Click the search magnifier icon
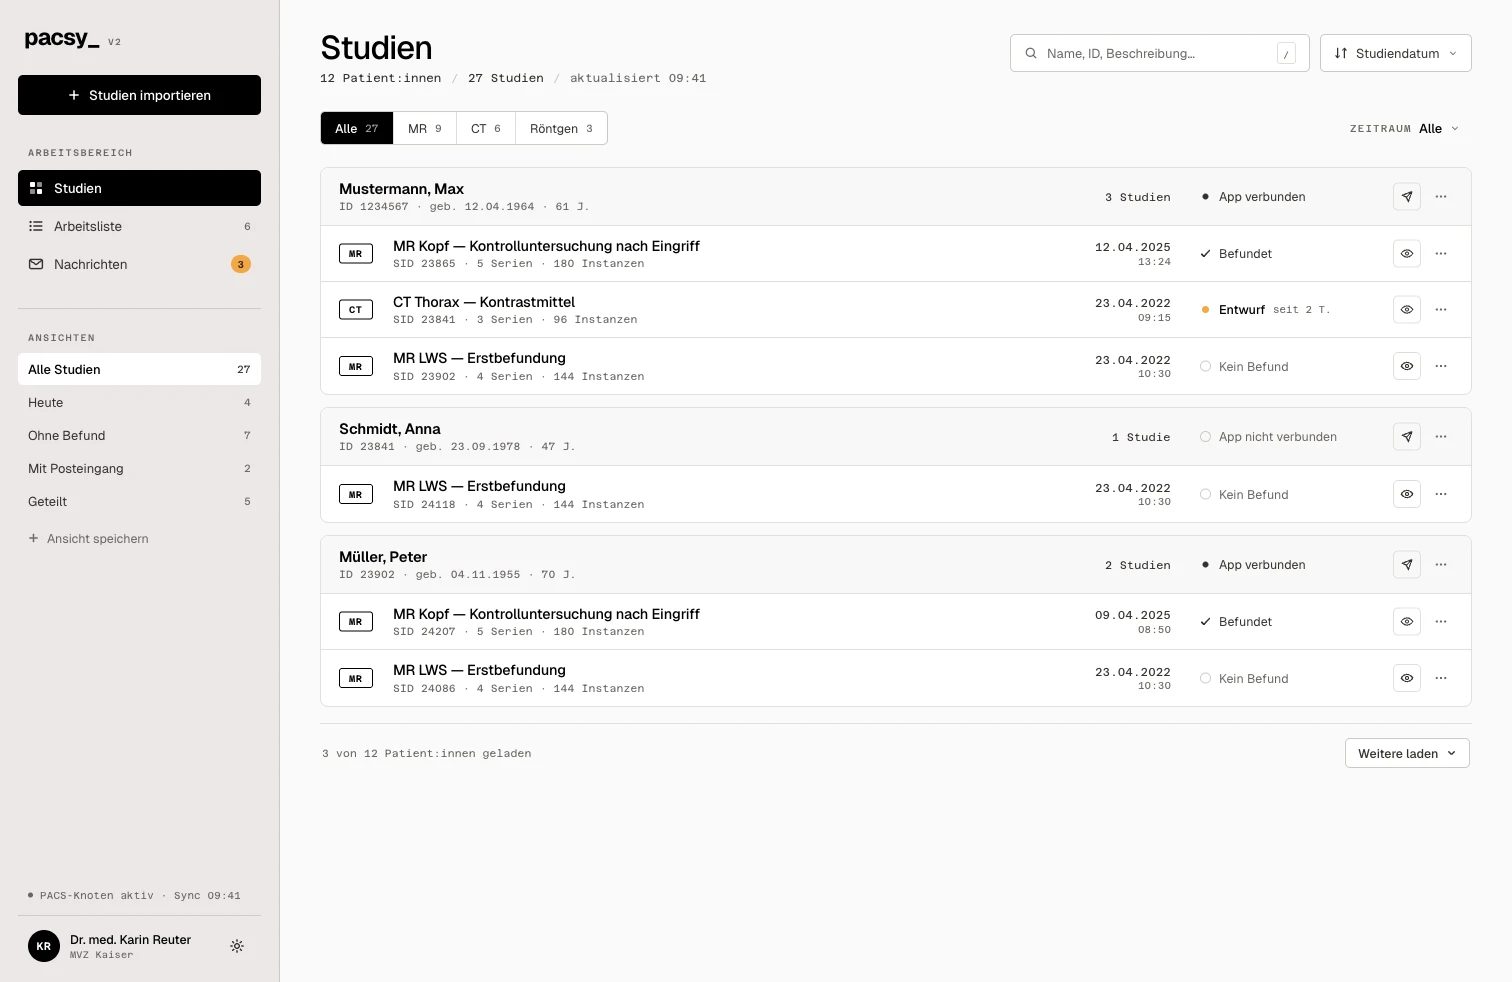Screen dimensions: 1512x982 (1031, 54)
